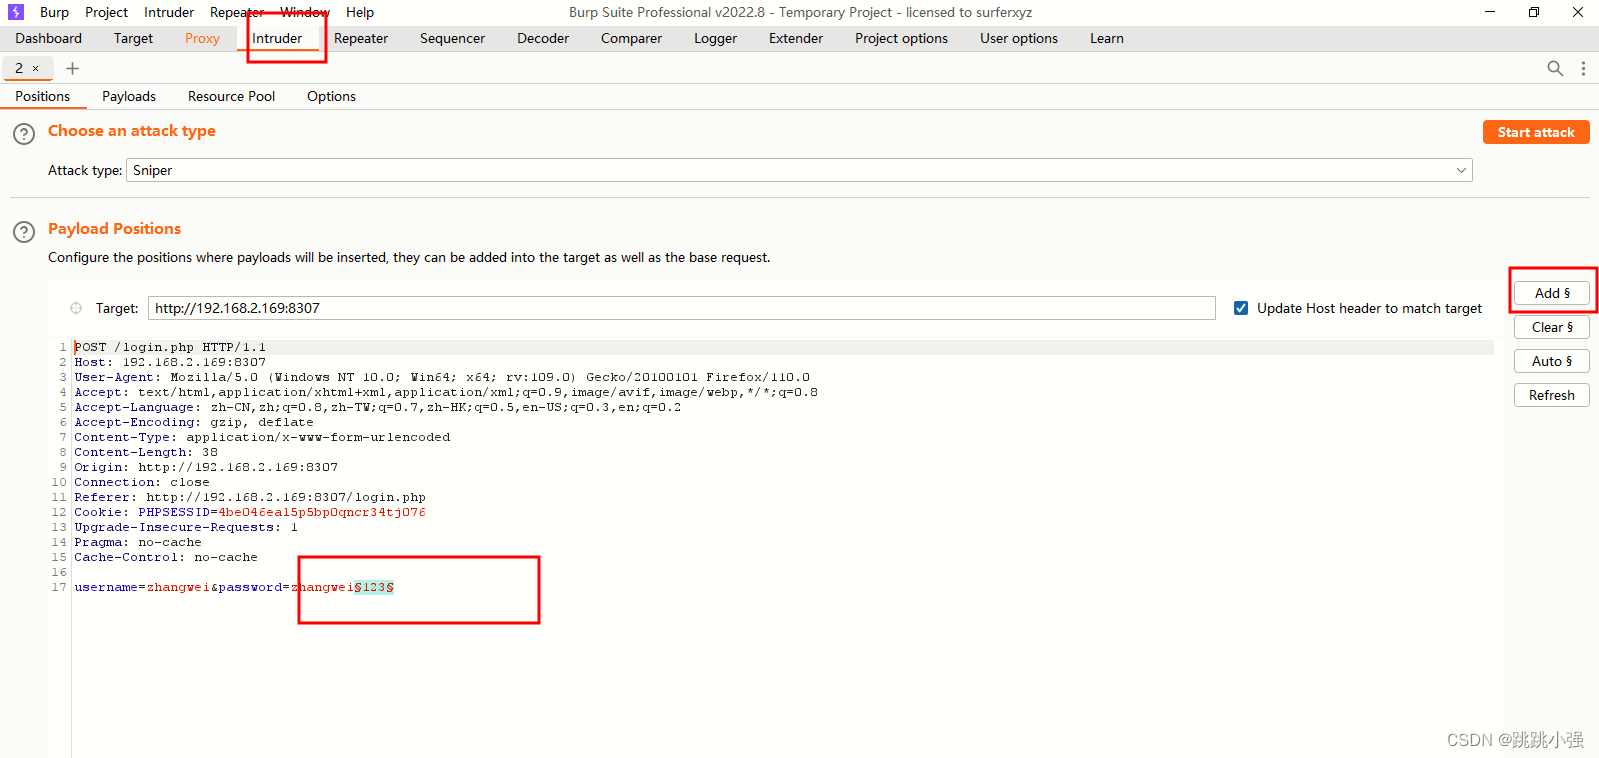Click the Auto § button
The height and width of the screenshot is (758, 1599).
pos(1552,361)
